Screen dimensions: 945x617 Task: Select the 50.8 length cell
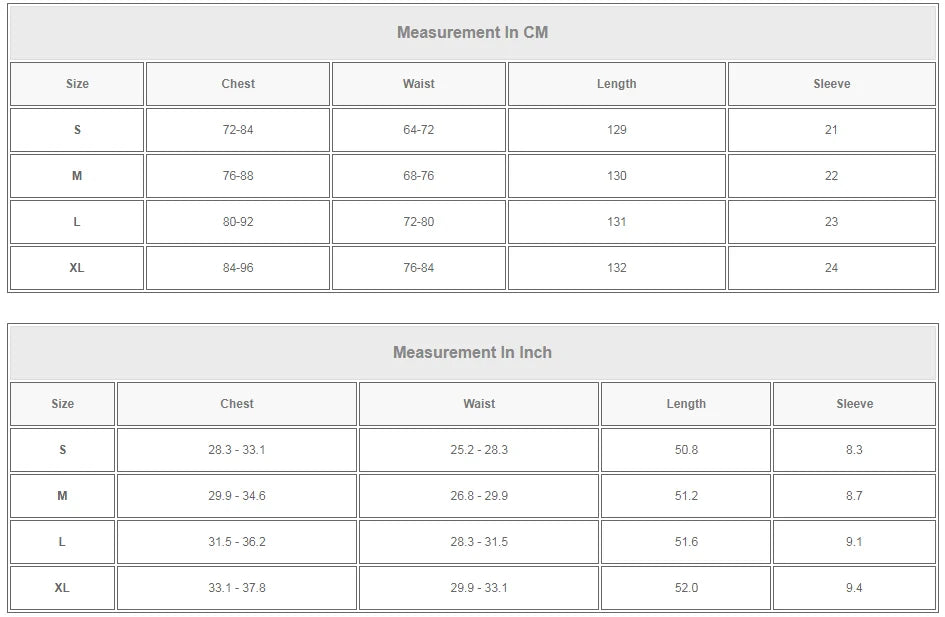tap(686, 449)
